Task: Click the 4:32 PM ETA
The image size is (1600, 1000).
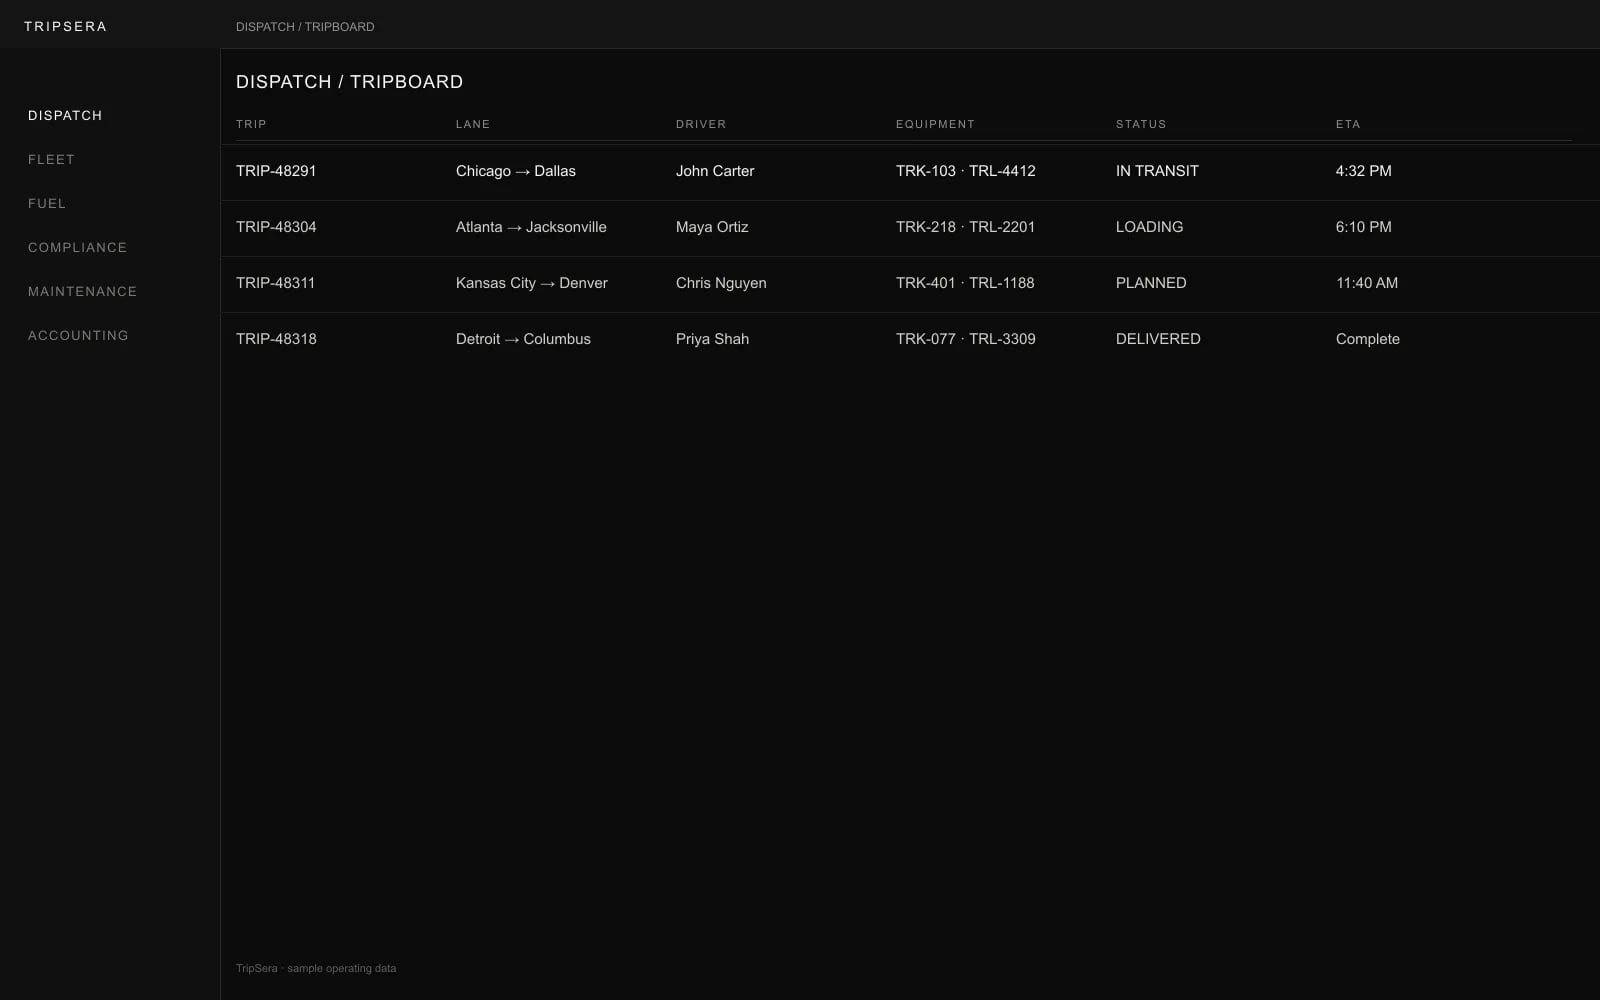Action: 1364,171
